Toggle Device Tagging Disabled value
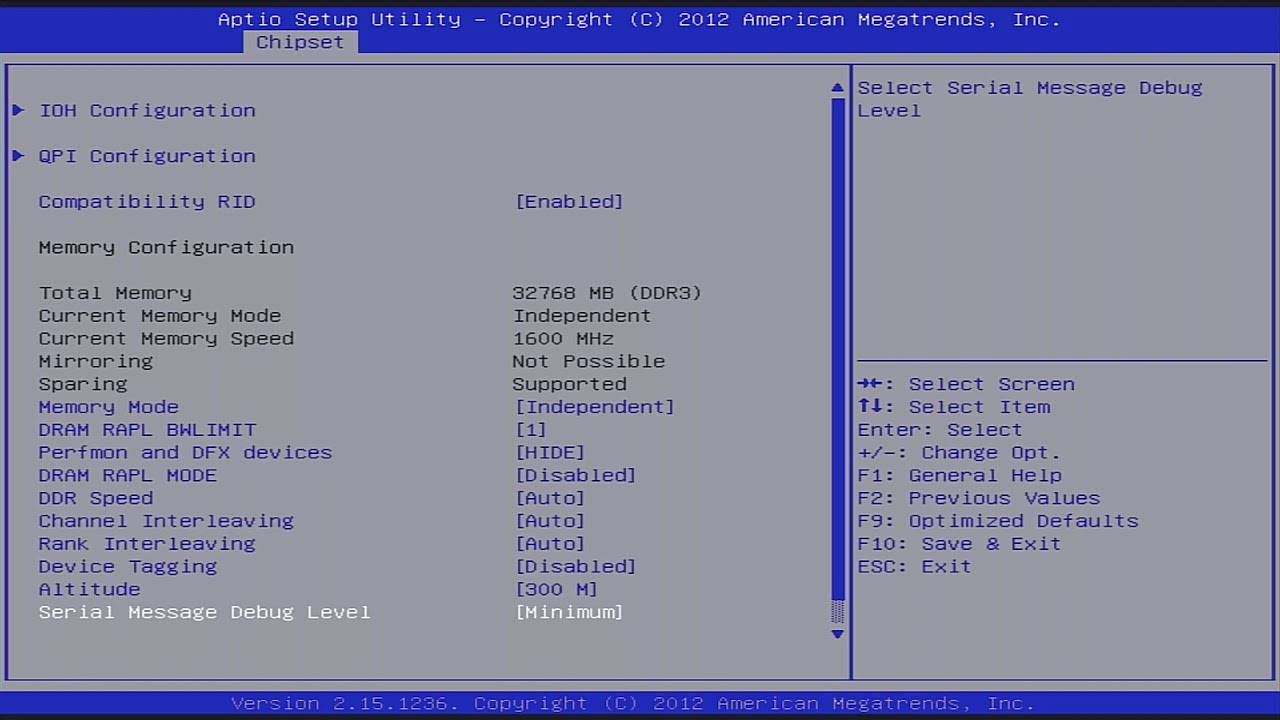The image size is (1280, 720). click(575, 566)
